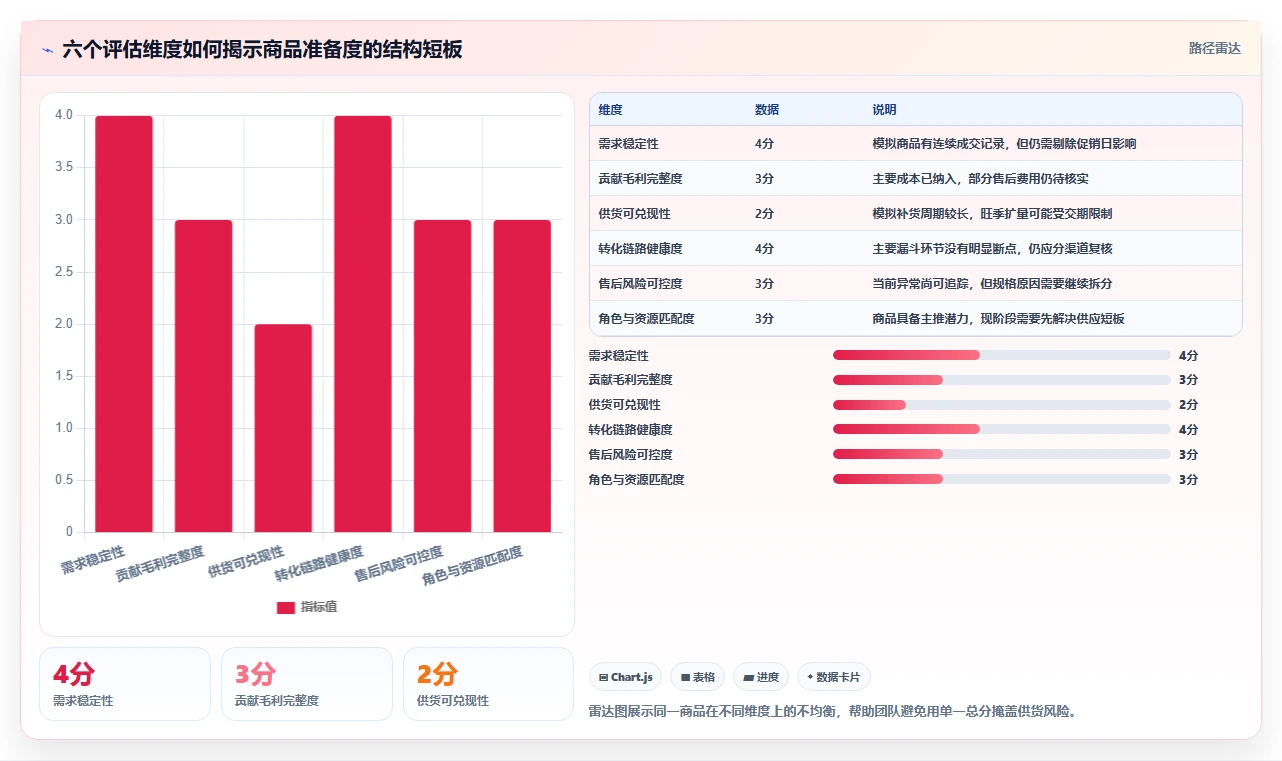The height and width of the screenshot is (761, 1282).
Task: Click the 转化链路健康度 bar in chart
Action: (363, 324)
